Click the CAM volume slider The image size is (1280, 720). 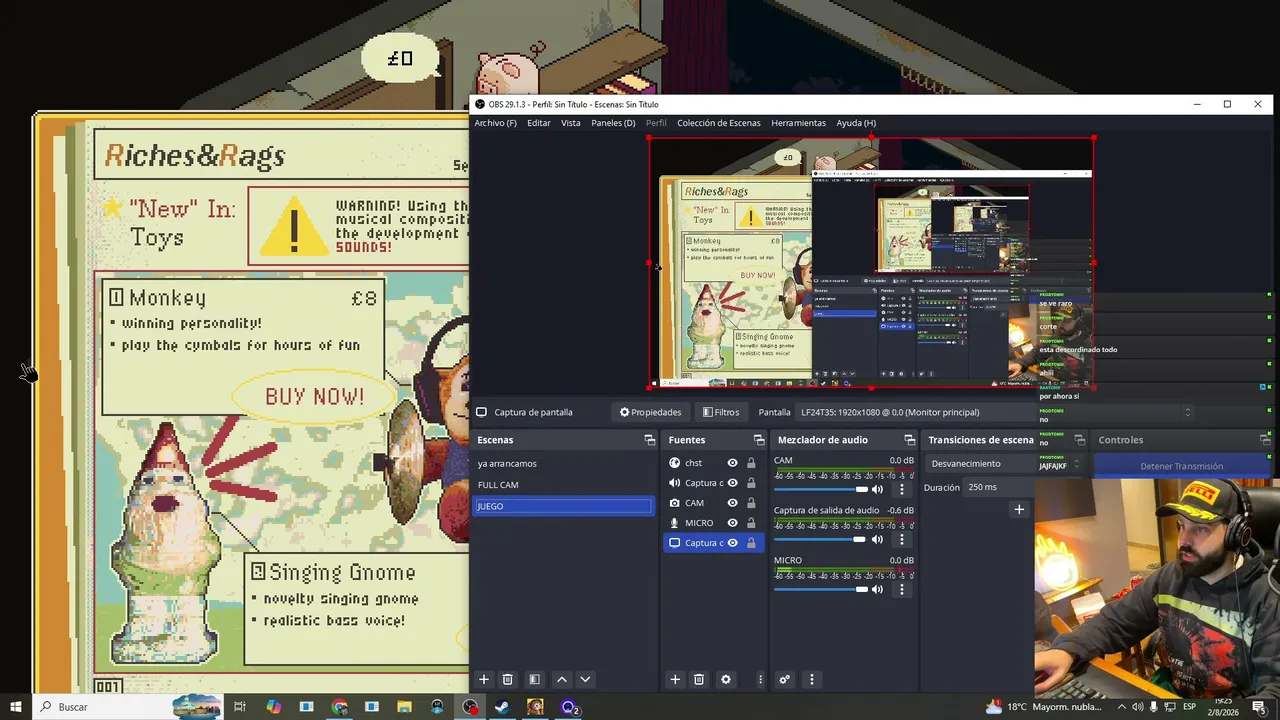click(x=821, y=489)
